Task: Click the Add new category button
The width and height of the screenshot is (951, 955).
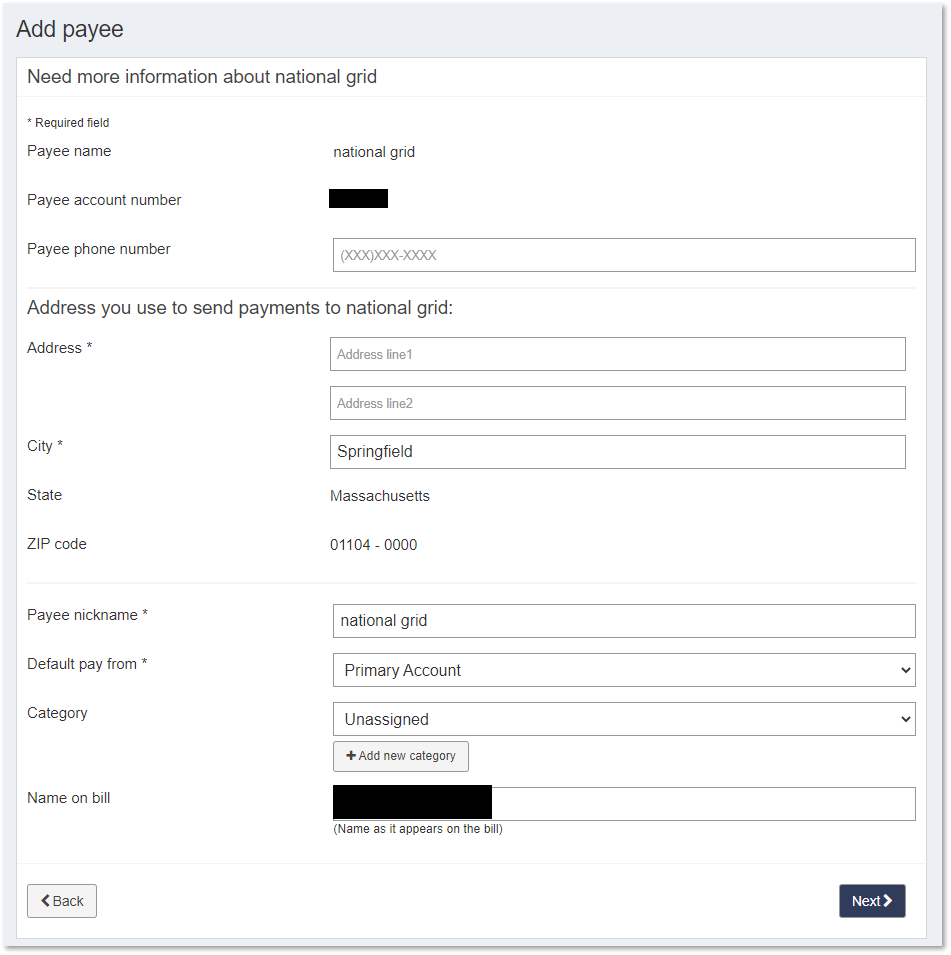Action: [x=401, y=756]
